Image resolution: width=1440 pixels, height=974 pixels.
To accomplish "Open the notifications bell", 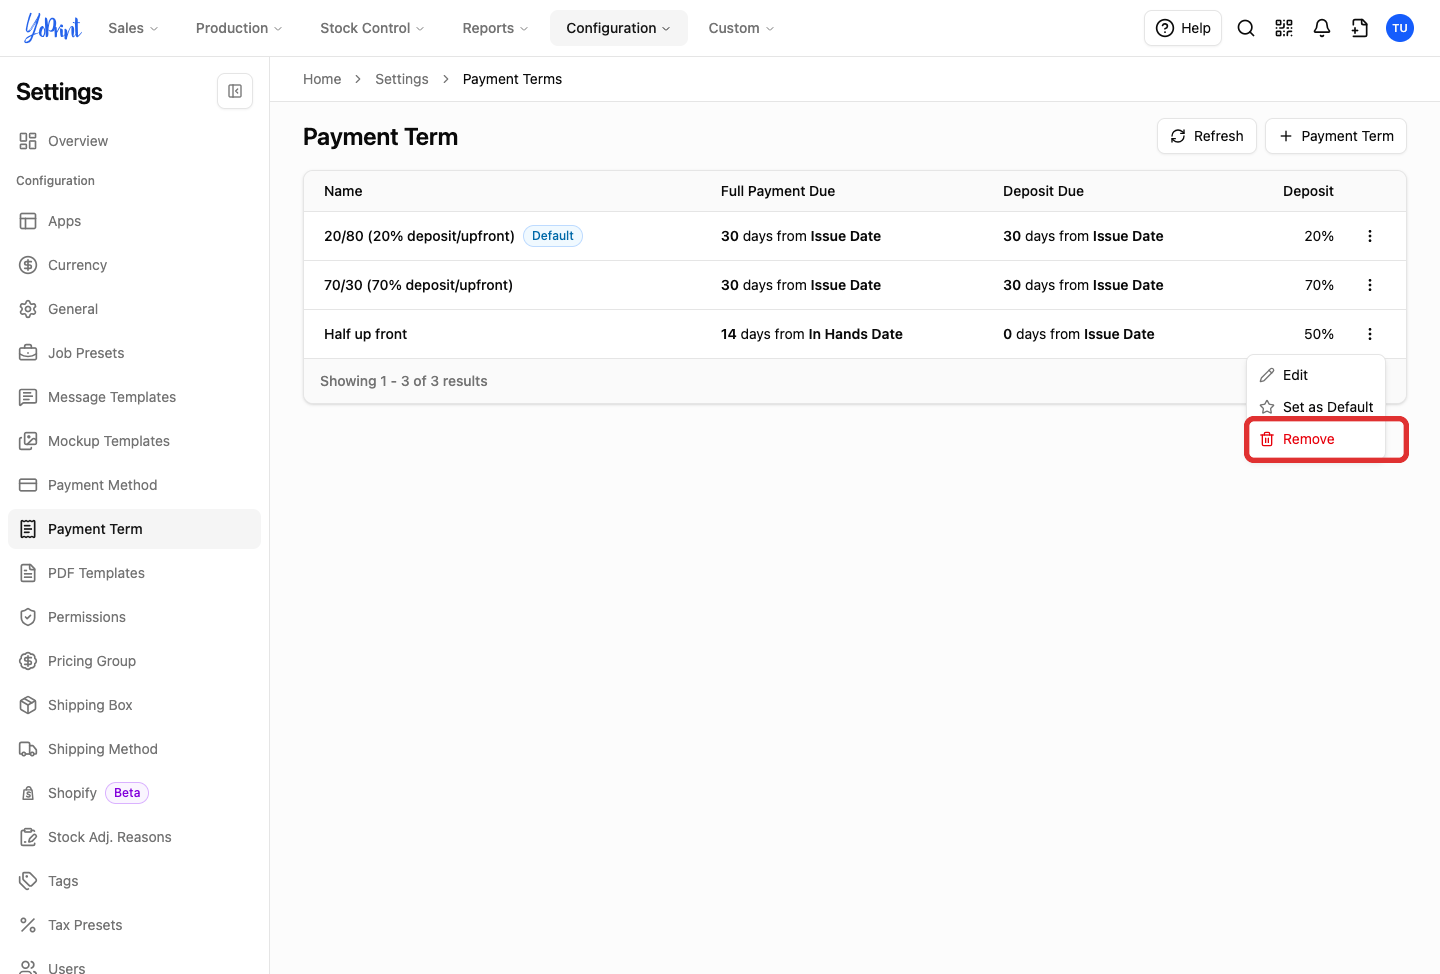I will point(1322,28).
